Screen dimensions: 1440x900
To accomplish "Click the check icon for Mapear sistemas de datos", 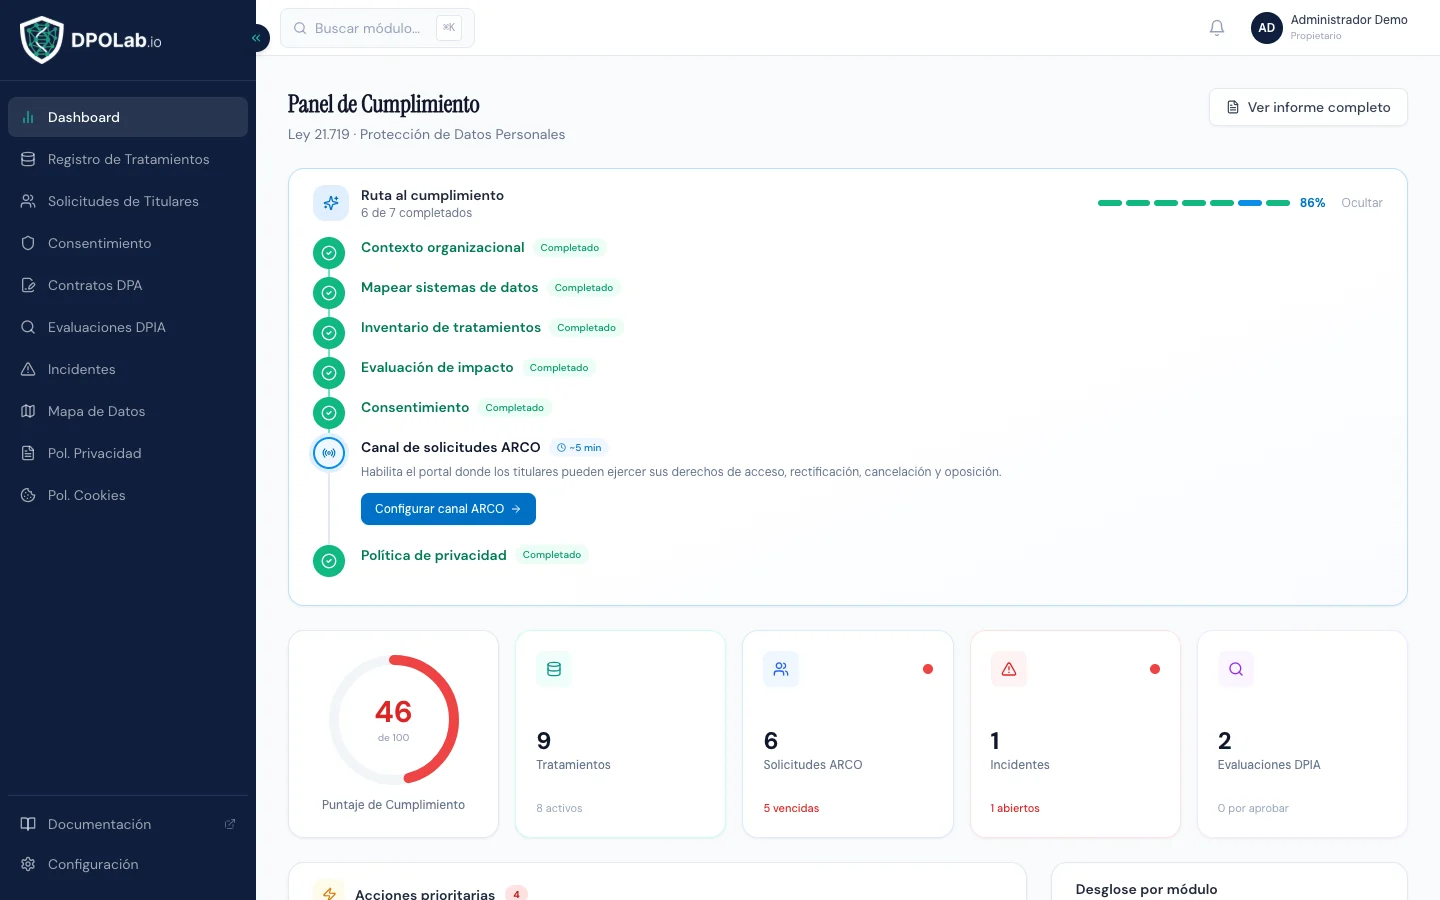I will point(329,293).
